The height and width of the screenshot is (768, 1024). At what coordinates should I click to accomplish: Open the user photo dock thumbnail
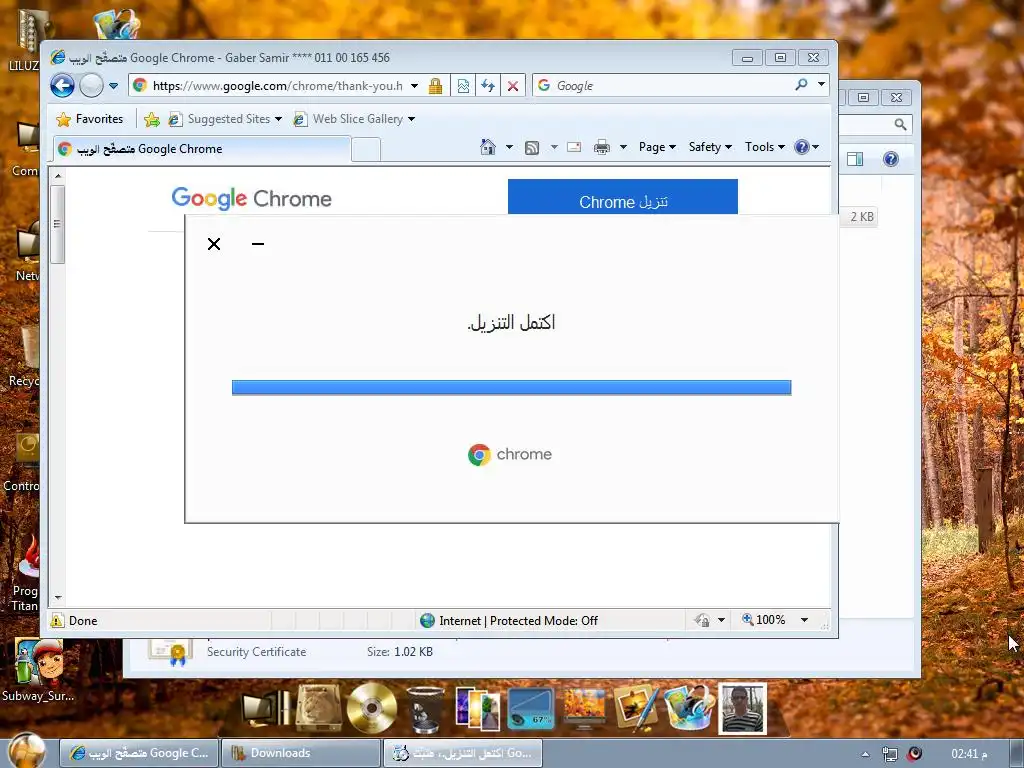(x=743, y=709)
